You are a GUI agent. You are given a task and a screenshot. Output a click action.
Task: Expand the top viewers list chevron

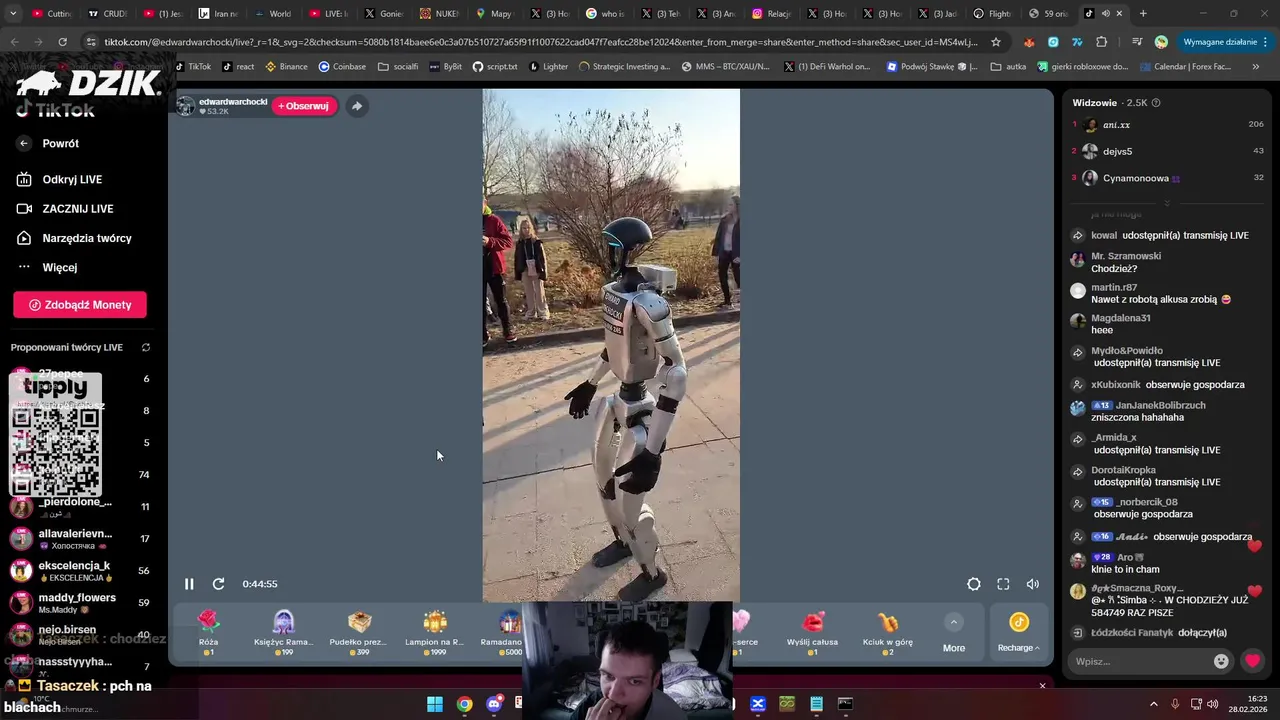click(x=1166, y=202)
